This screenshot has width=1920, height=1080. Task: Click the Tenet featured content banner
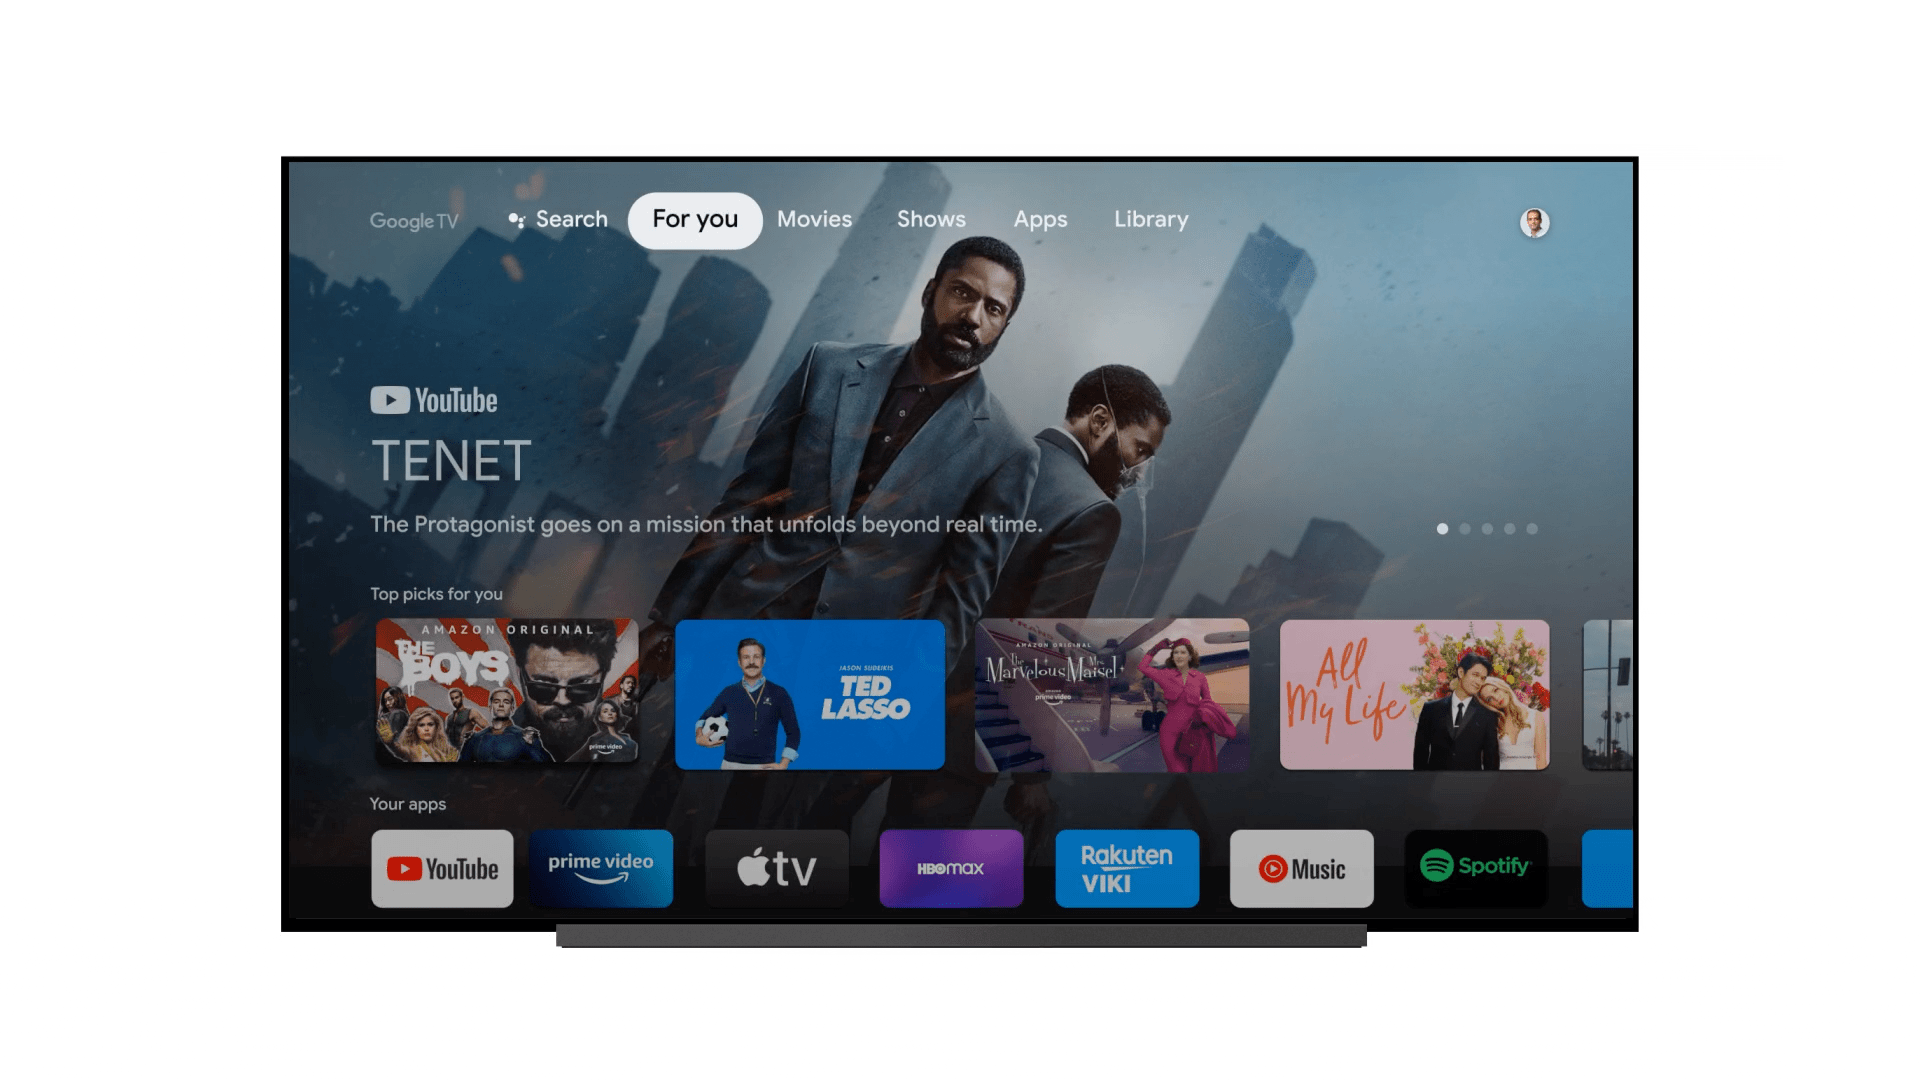[959, 396]
